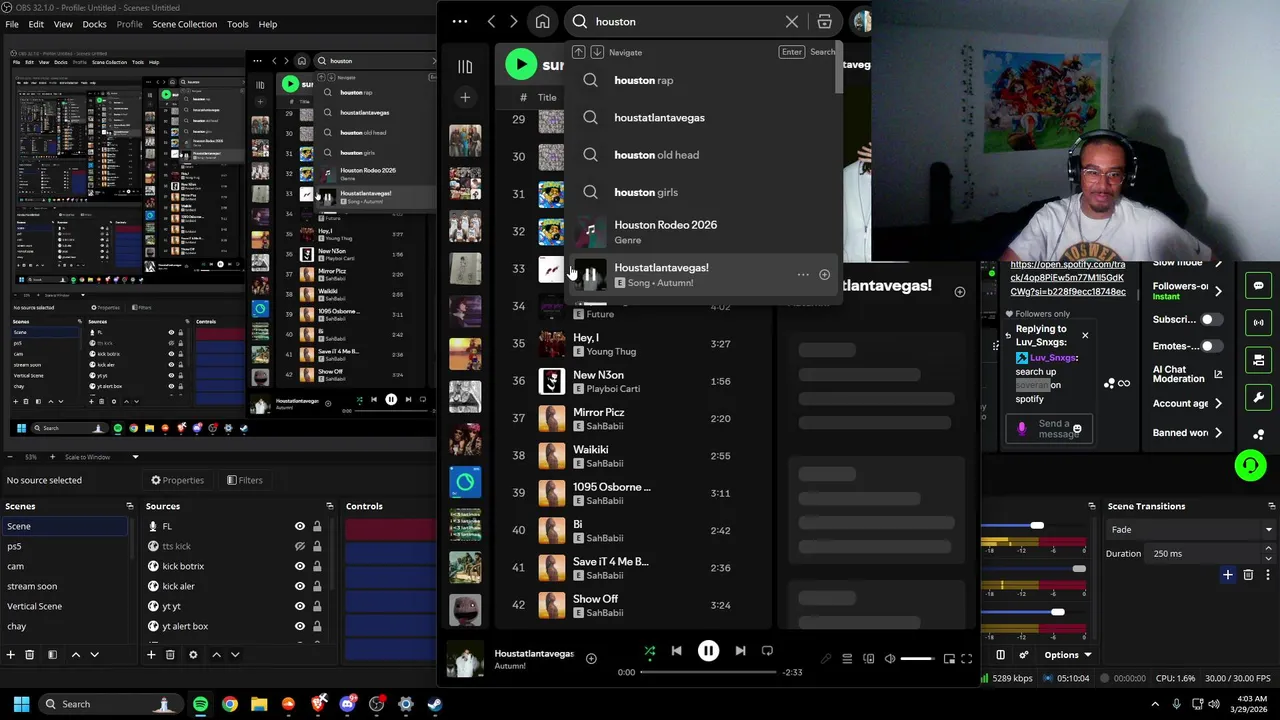
Task: Click Send a message chat input
Action: pos(1049,428)
